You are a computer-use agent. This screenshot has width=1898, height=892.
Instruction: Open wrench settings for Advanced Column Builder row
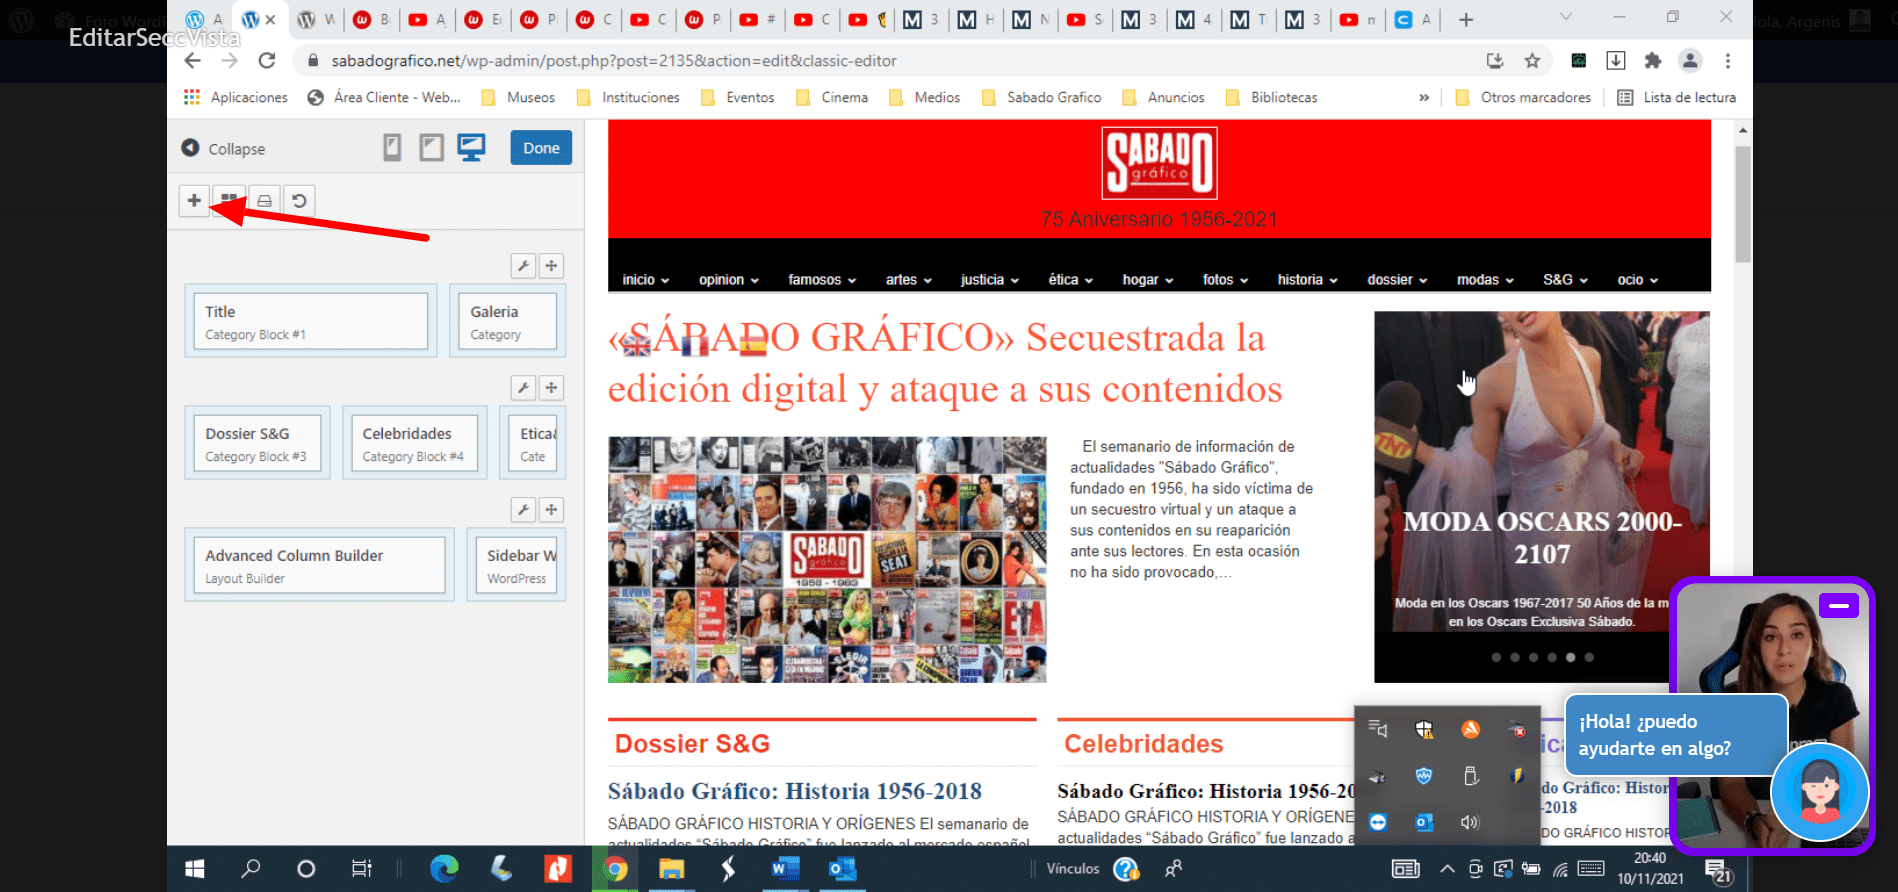(523, 509)
